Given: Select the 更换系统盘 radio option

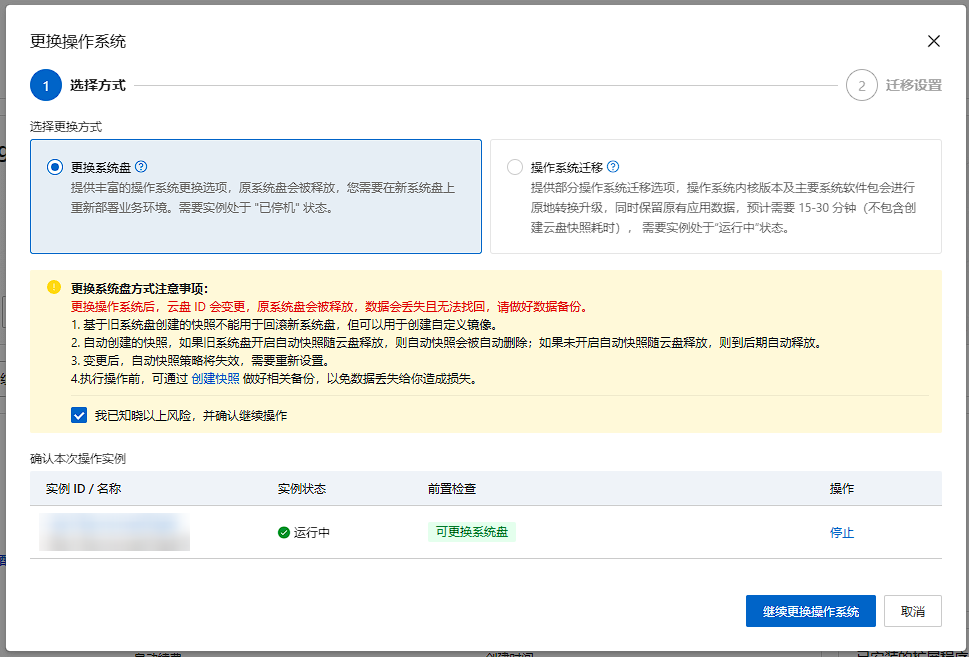Looking at the screenshot, I should coord(54,167).
